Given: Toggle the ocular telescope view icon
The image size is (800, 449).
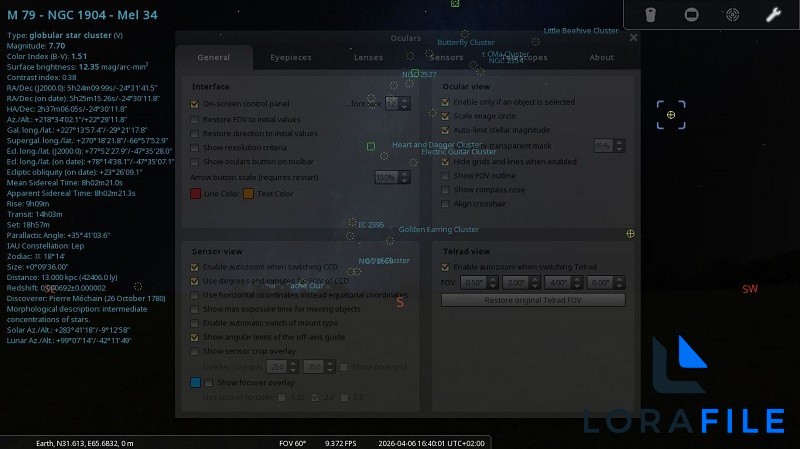Looking at the screenshot, I should tap(651, 15).
